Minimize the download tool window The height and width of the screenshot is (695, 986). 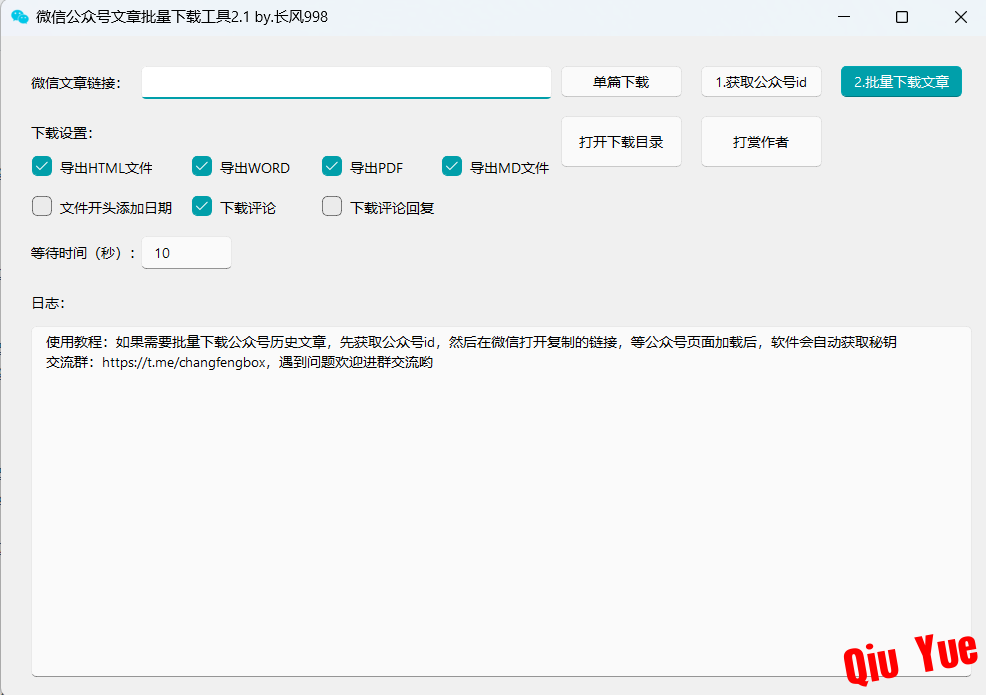click(844, 17)
